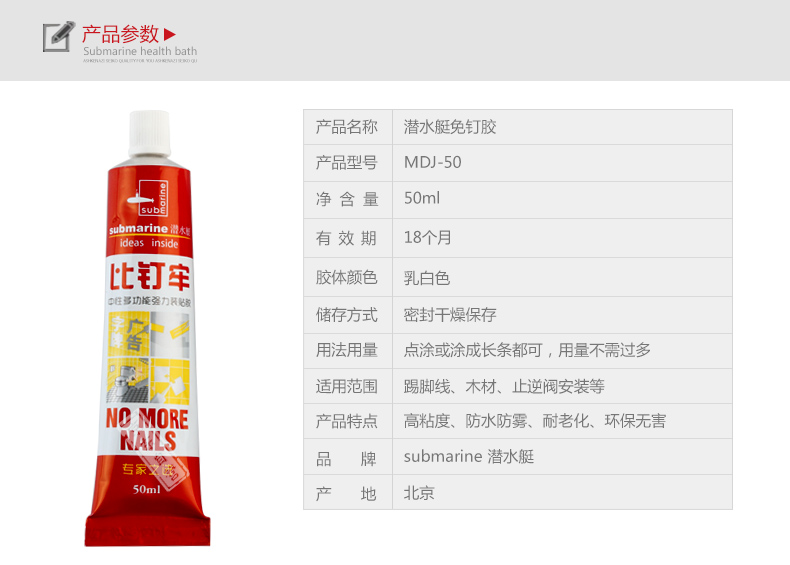The height and width of the screenshot is (565, 790).
Task: Click the 50ml text on tube bottom
Action: [x=147, y=489]
